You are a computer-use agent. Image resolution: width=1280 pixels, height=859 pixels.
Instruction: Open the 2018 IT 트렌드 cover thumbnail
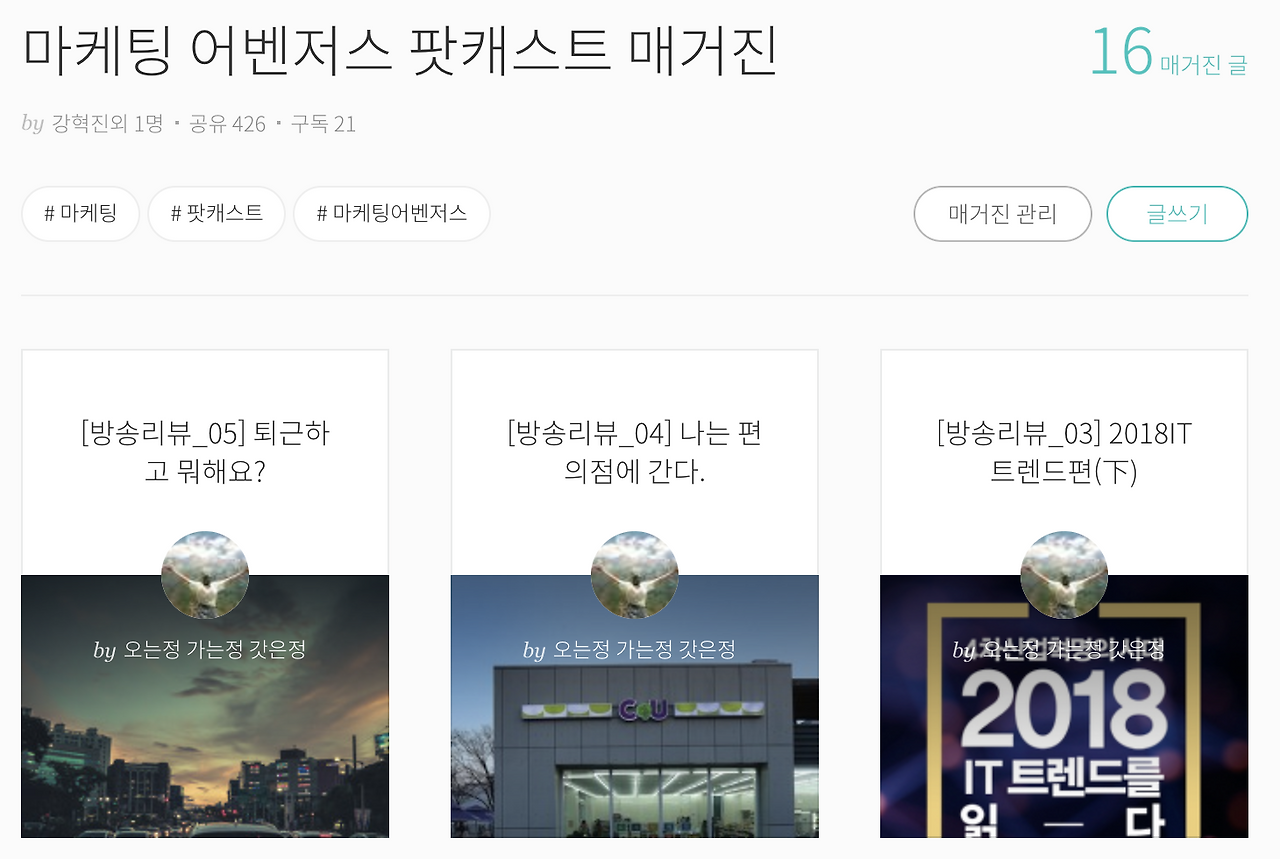coord(1064,740)
